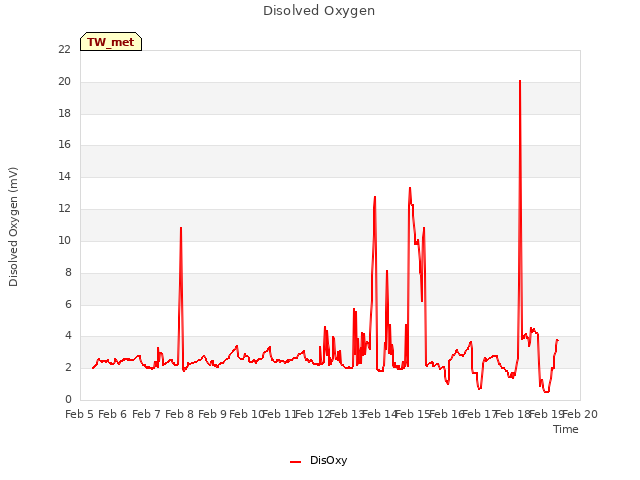
Task: Click the y-axis value 14
Action: pyautogui.click(x=64, y=177)
